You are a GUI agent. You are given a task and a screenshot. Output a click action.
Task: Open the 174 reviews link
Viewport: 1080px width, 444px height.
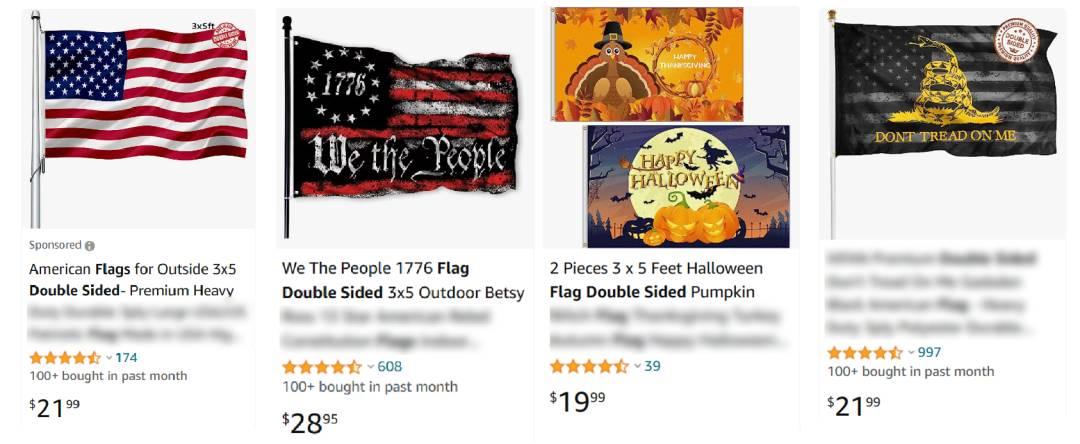pyautogui.click(x=126, y=358)
